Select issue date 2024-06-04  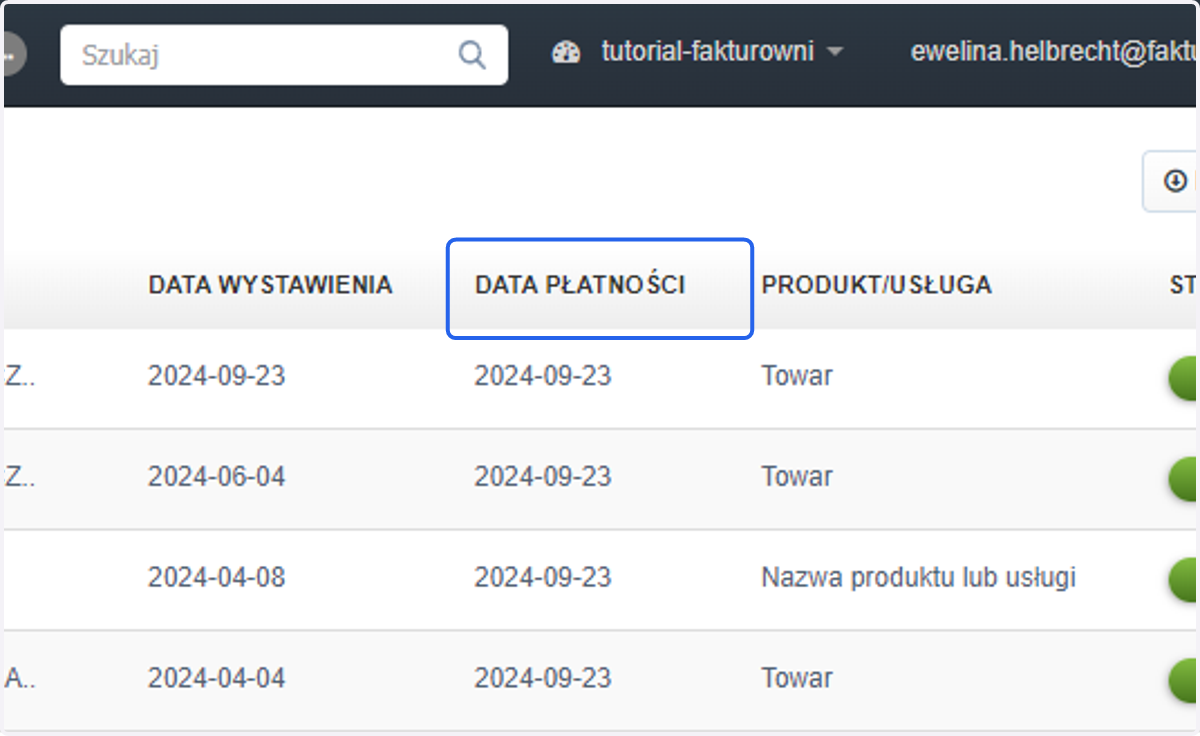pyautogui.click(x=217, y=476)
